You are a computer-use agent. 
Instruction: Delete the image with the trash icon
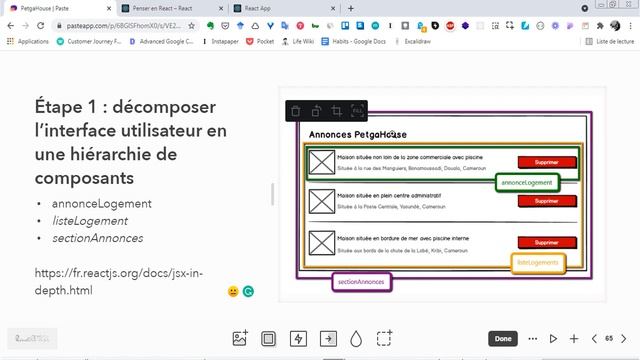click(296, 111)
